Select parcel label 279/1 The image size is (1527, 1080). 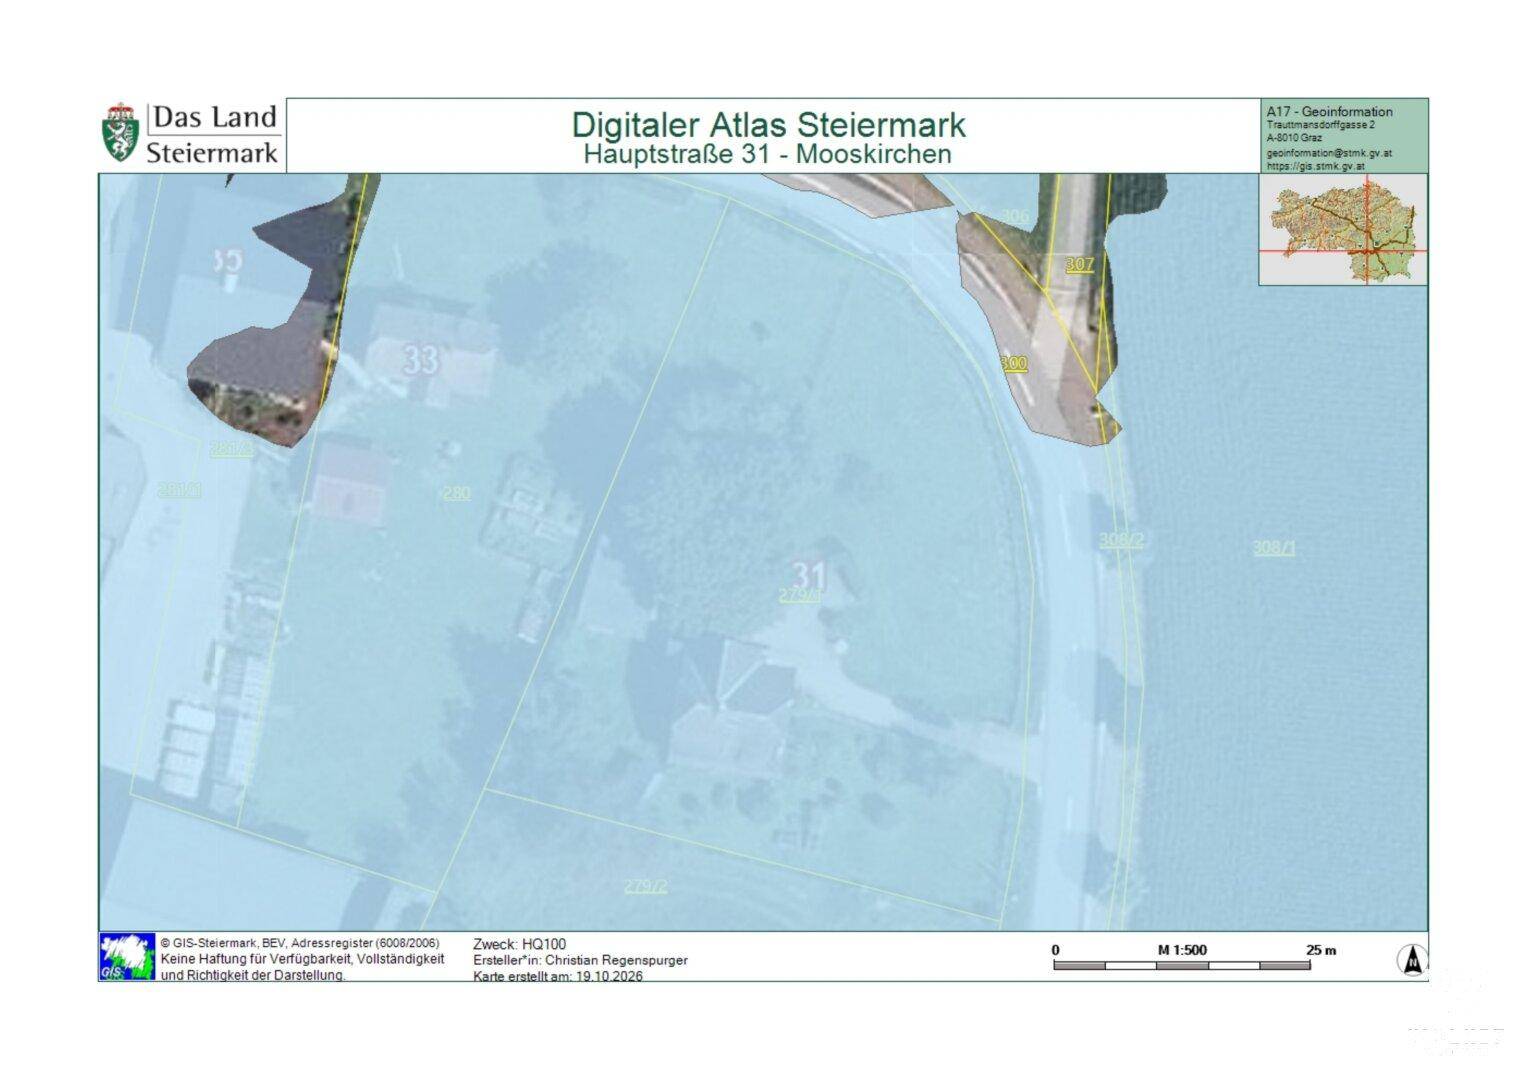click(799, 595)
